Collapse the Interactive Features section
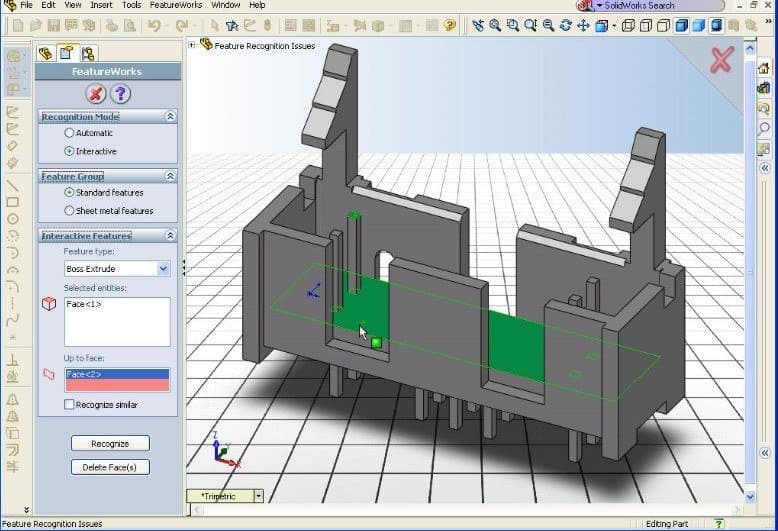The height and width of the screenshot is (531, 778). pyautogui.click(x=170, y=235)
